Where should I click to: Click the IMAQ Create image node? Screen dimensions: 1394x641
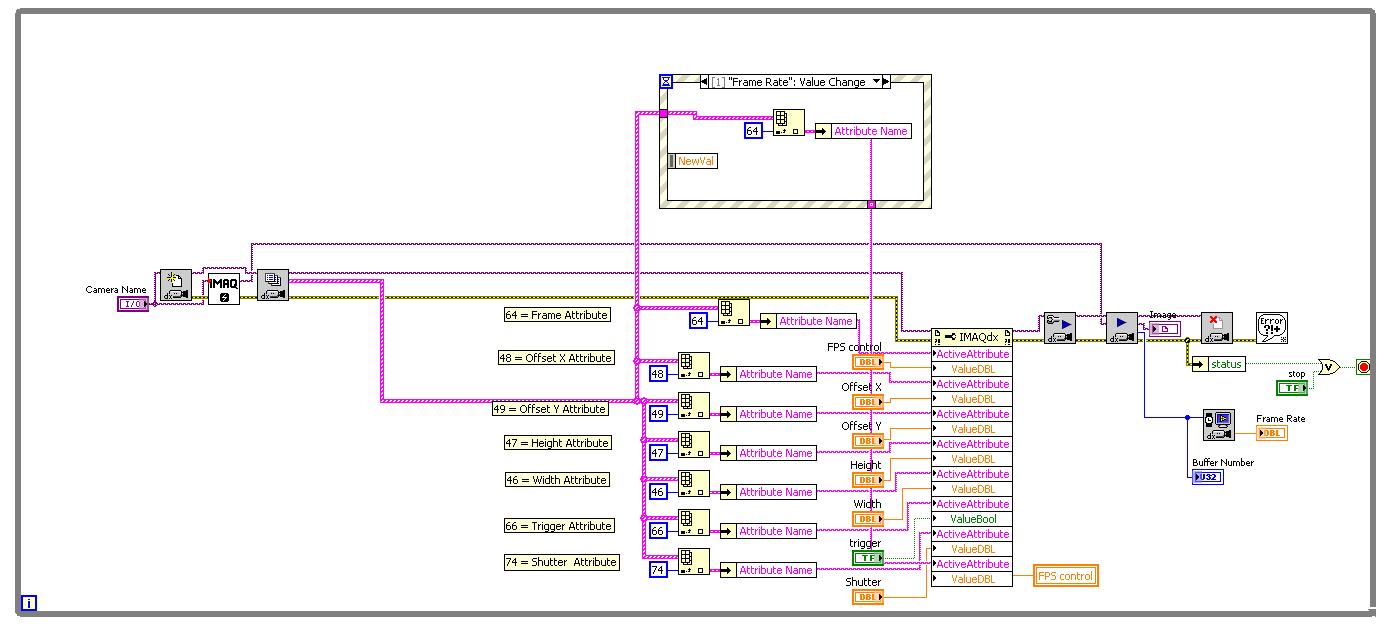(x=223, y=289)
